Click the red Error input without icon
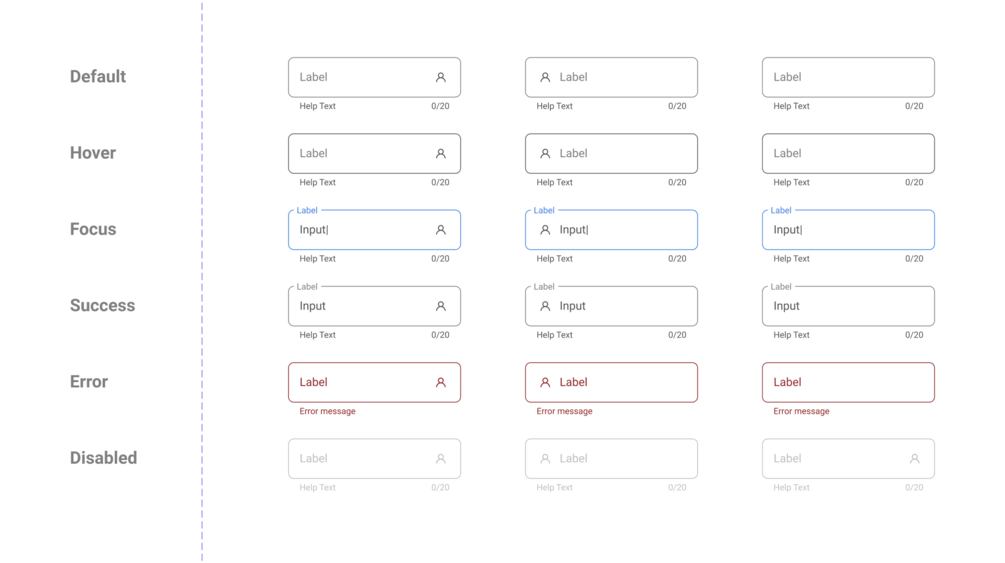Image resolution: width=1005 pixels, height=563 pixels. (x=848, y=382)
